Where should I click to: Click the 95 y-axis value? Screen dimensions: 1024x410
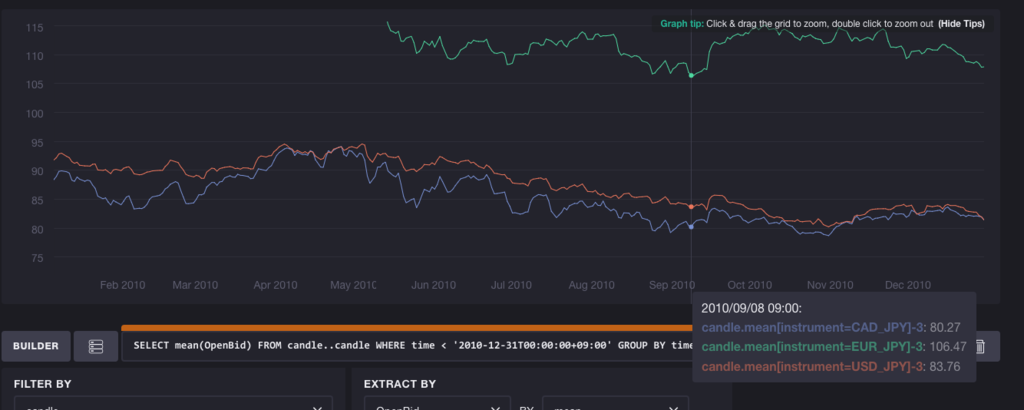pyautogui.click(x=37, y=142)
